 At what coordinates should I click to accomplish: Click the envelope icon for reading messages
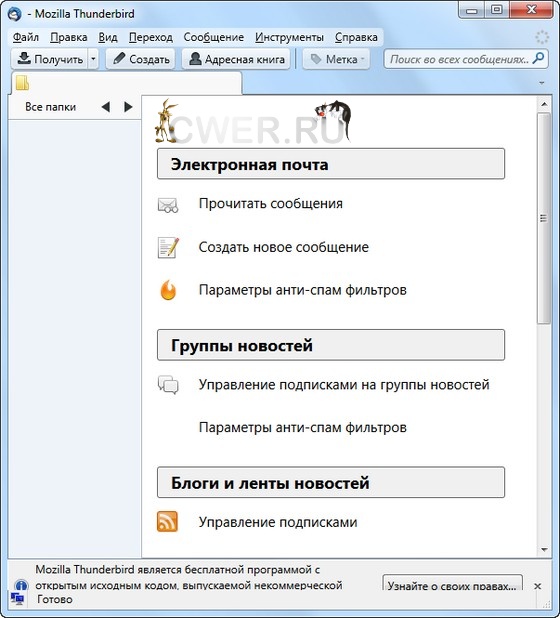click(168, 205)
